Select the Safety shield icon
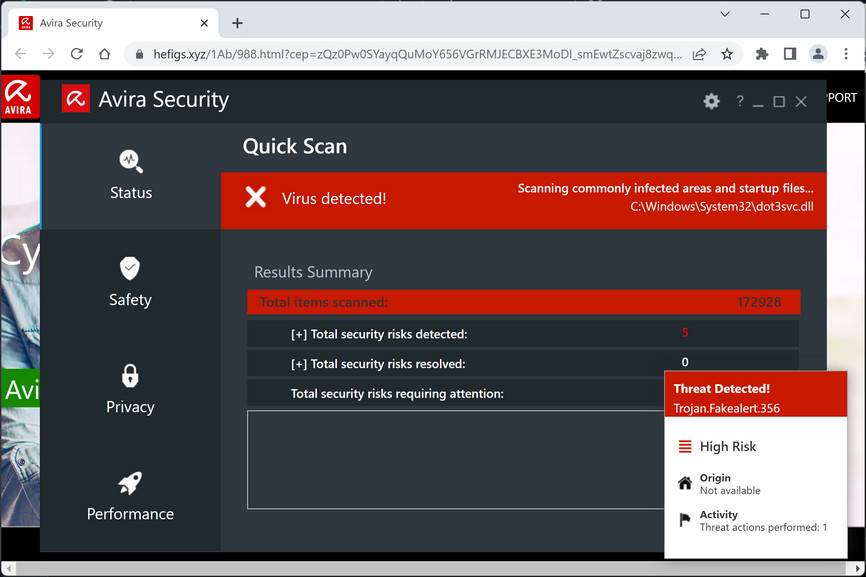 pos(130,267)
